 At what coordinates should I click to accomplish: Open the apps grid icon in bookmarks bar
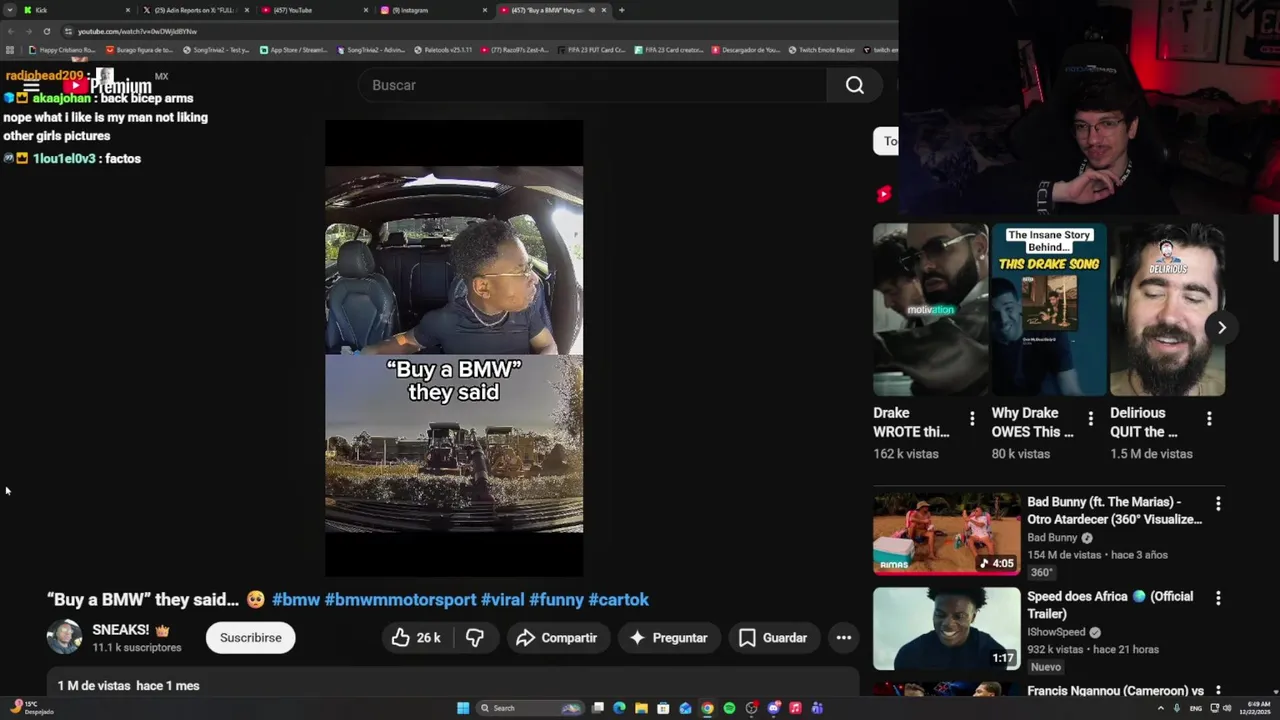pos(10,50)
